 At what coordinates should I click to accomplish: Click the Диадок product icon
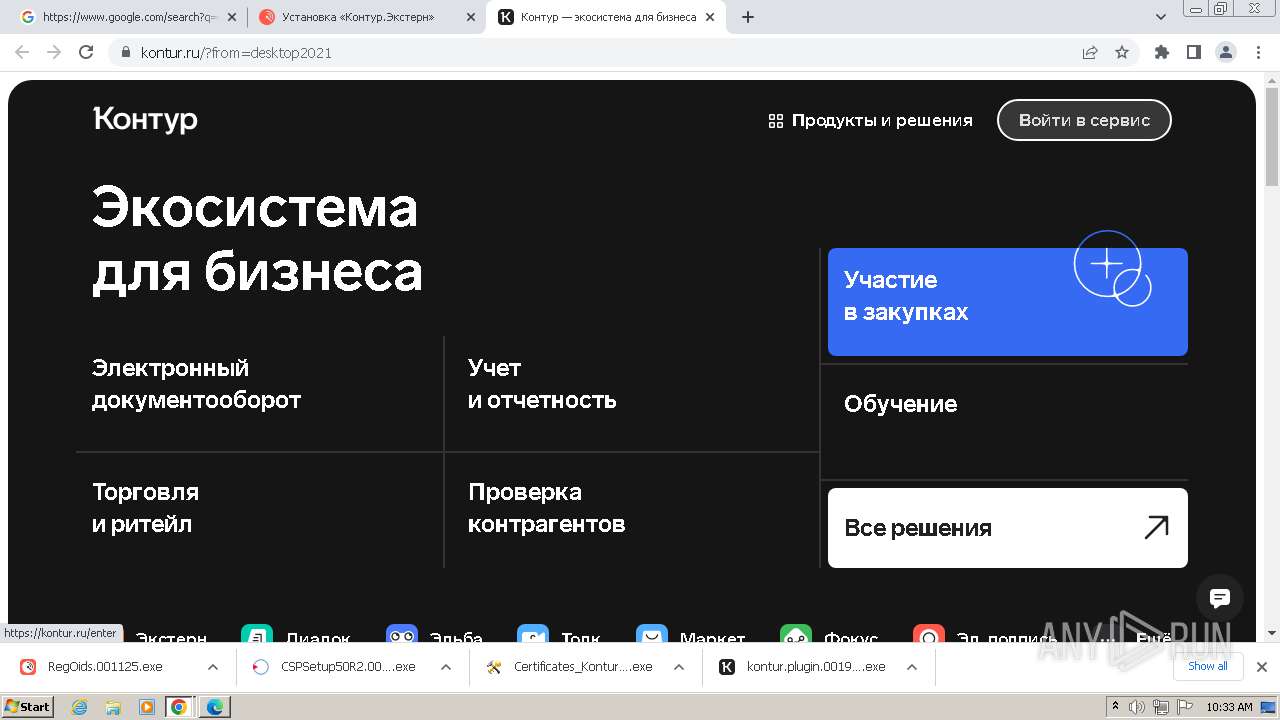pyautogui.click(x=257, y=636)
